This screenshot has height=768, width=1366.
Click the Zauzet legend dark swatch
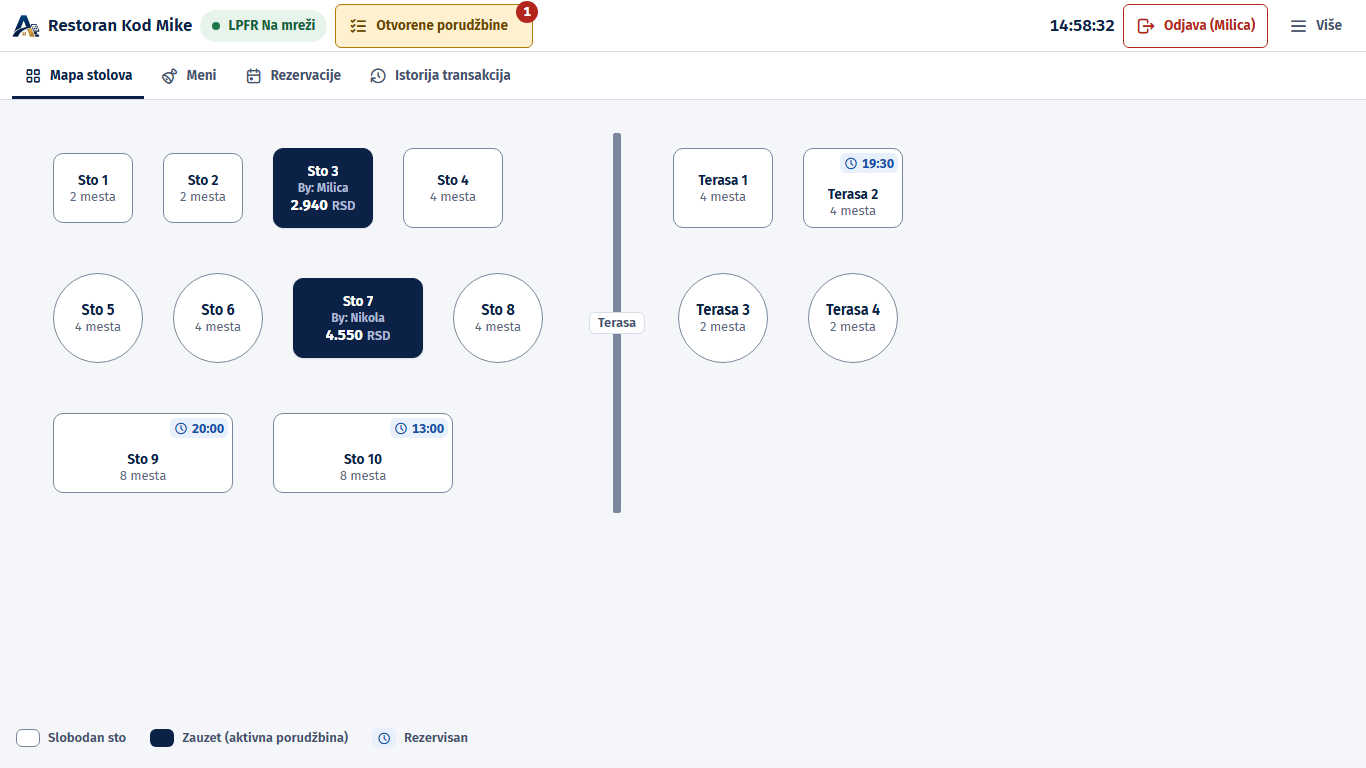click(162, 738)
